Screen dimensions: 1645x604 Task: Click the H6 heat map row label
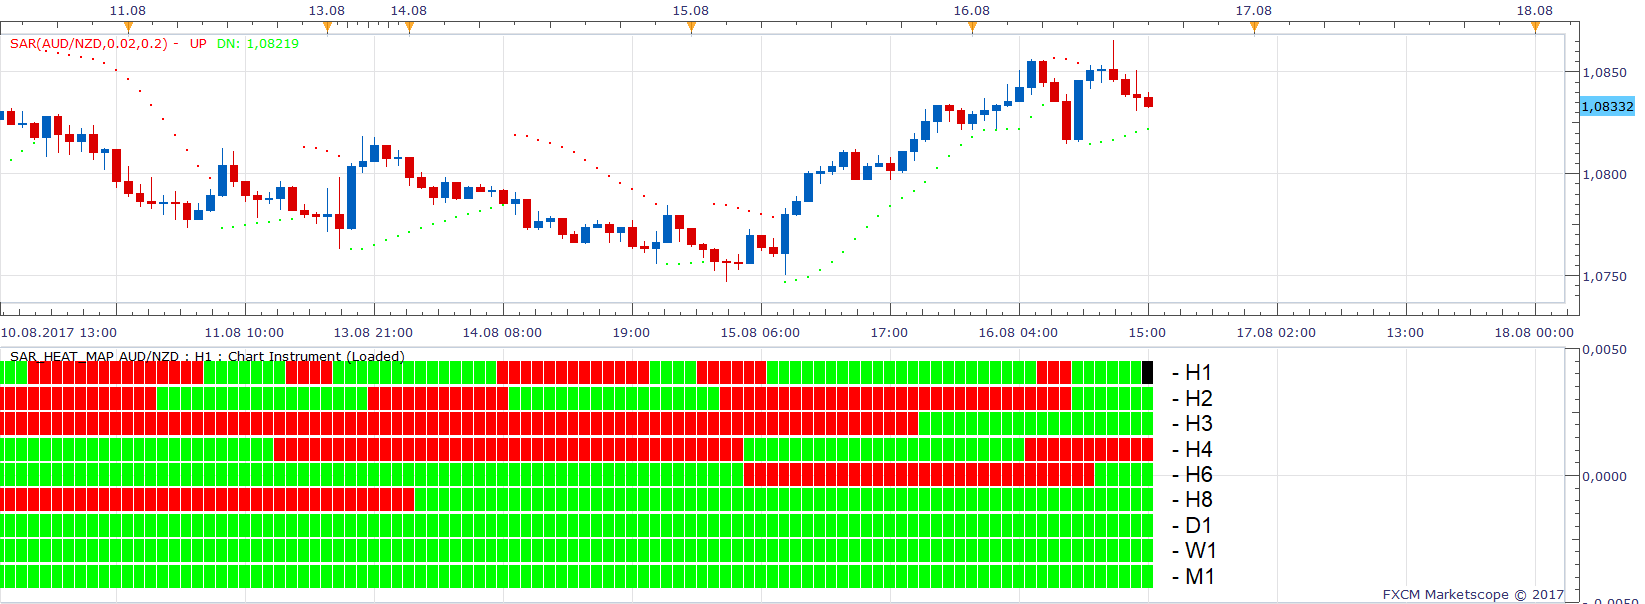pyautogui.click(x=1192, y=475)
